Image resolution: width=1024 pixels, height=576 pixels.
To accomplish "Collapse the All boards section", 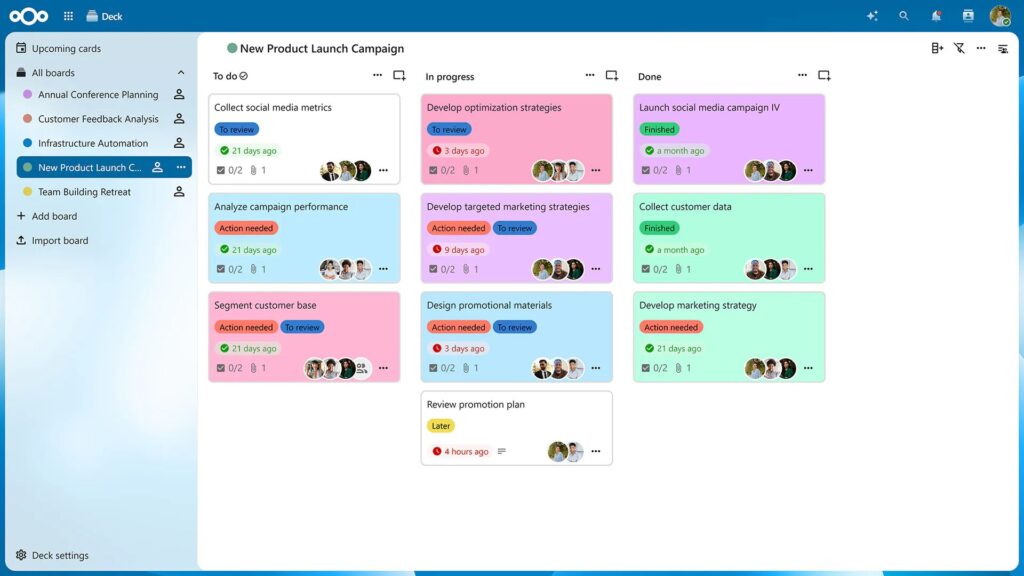I will (181, 72).
